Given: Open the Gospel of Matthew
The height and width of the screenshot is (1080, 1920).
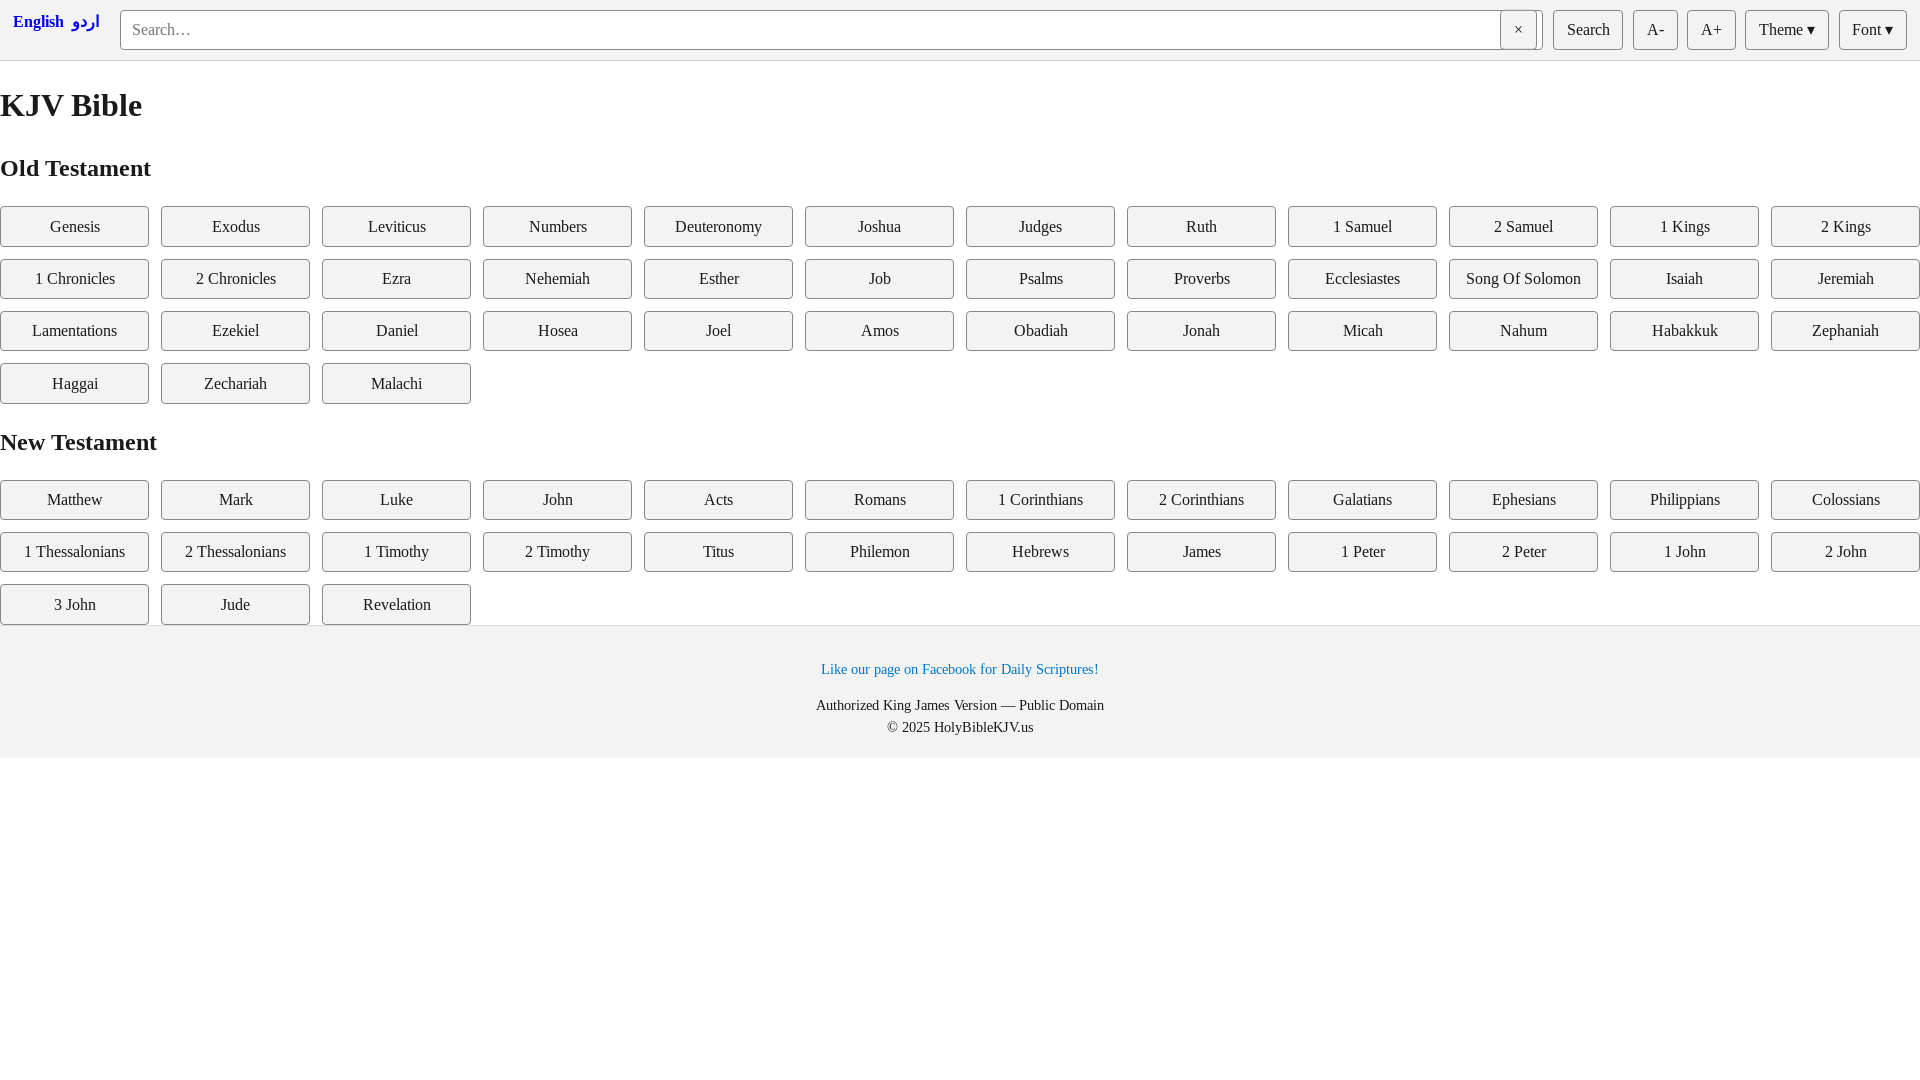Looking at the screenshot, I should (x=74, y=500).
